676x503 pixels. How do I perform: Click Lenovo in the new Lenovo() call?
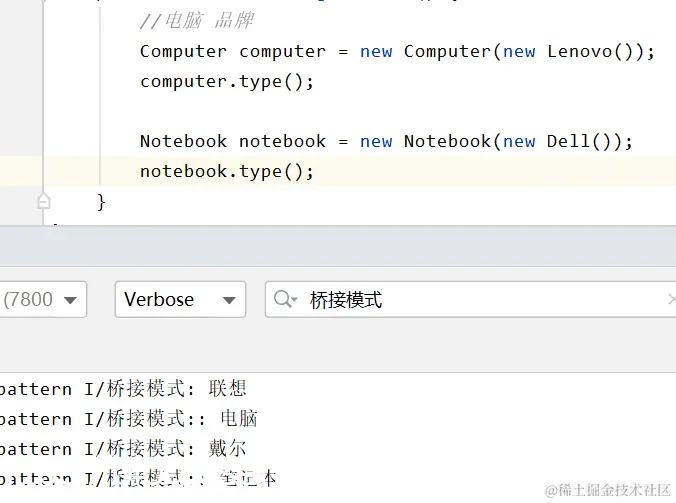[x=579, y=52]
